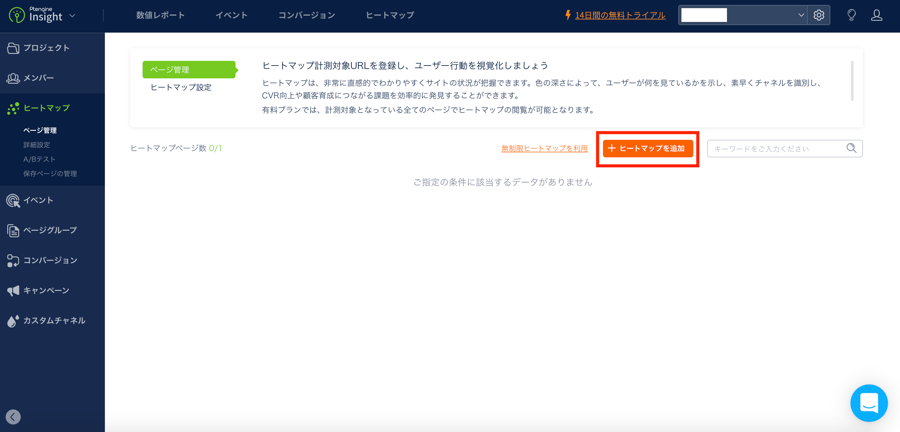This screenshot has width=900, height=432.
Task: Click the search magnifier icon
Action: [x=851, y=148]
